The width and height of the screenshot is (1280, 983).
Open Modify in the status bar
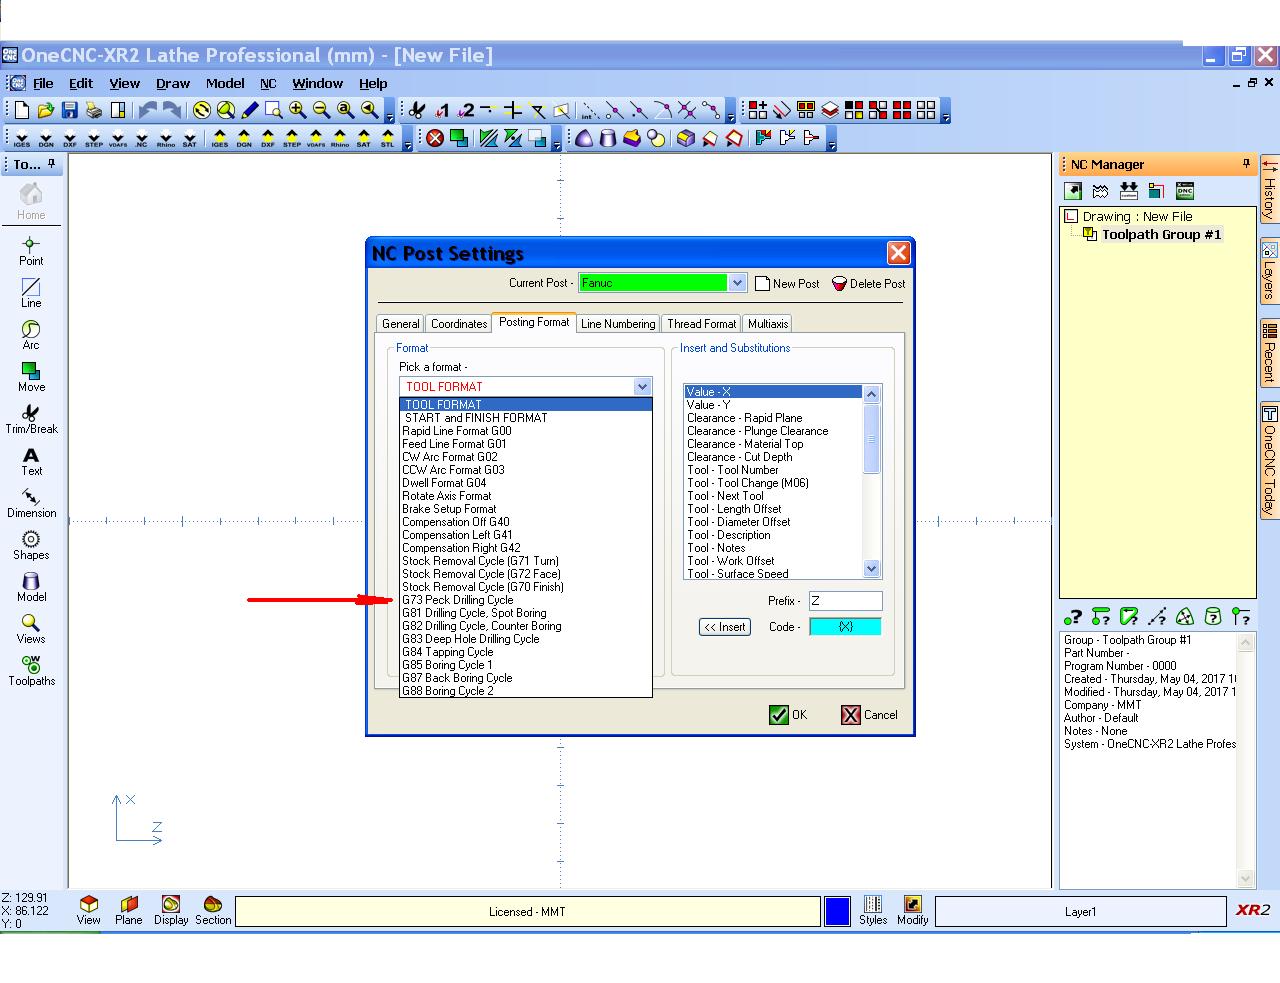click(x=912, y=911)
